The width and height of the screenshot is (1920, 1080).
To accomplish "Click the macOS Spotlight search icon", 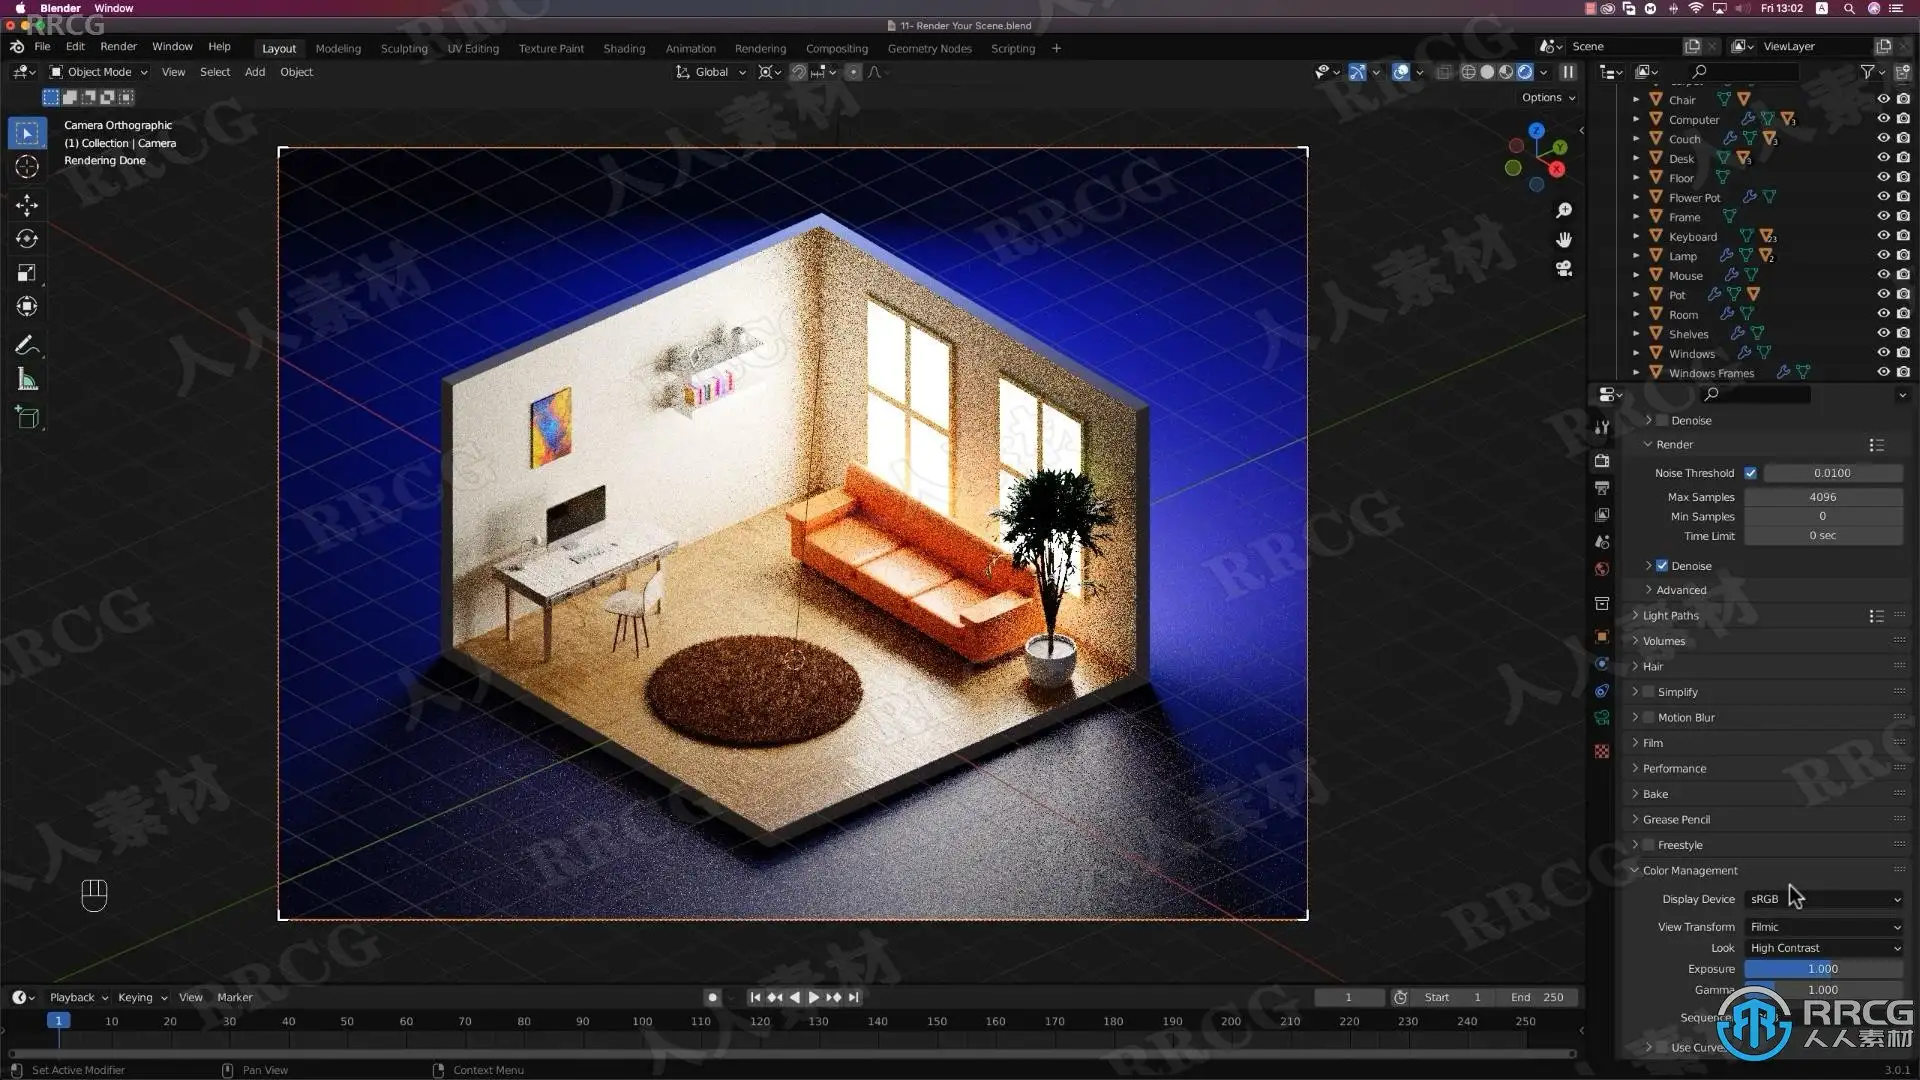I will 1849,8.
